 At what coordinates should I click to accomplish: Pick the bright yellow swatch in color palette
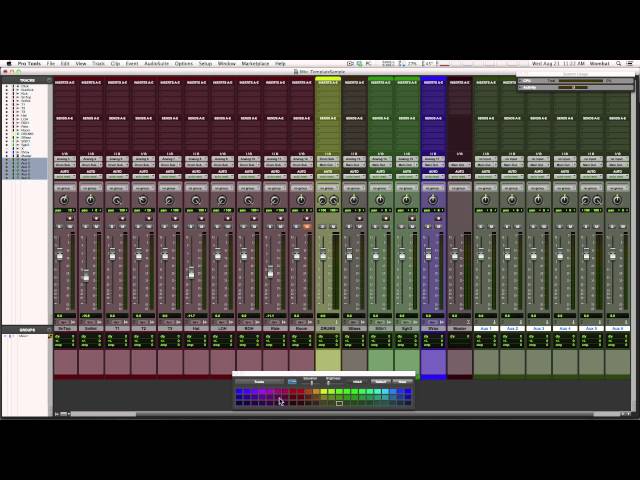pos(324,392)
